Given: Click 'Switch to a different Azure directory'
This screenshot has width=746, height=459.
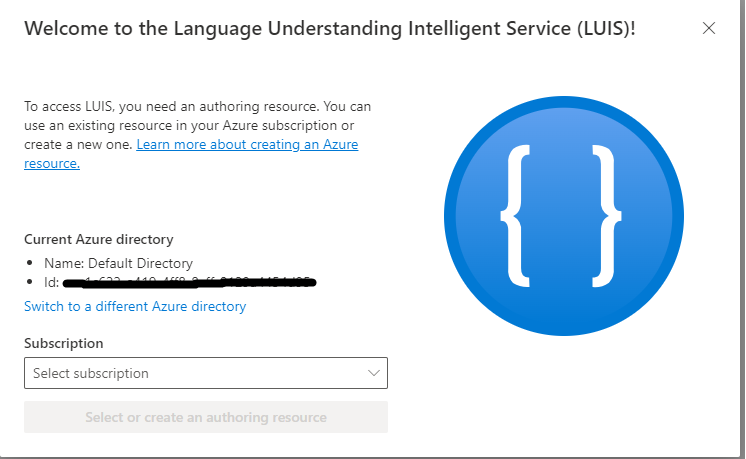Looking at the screenshot, I should tap(135, 306).
